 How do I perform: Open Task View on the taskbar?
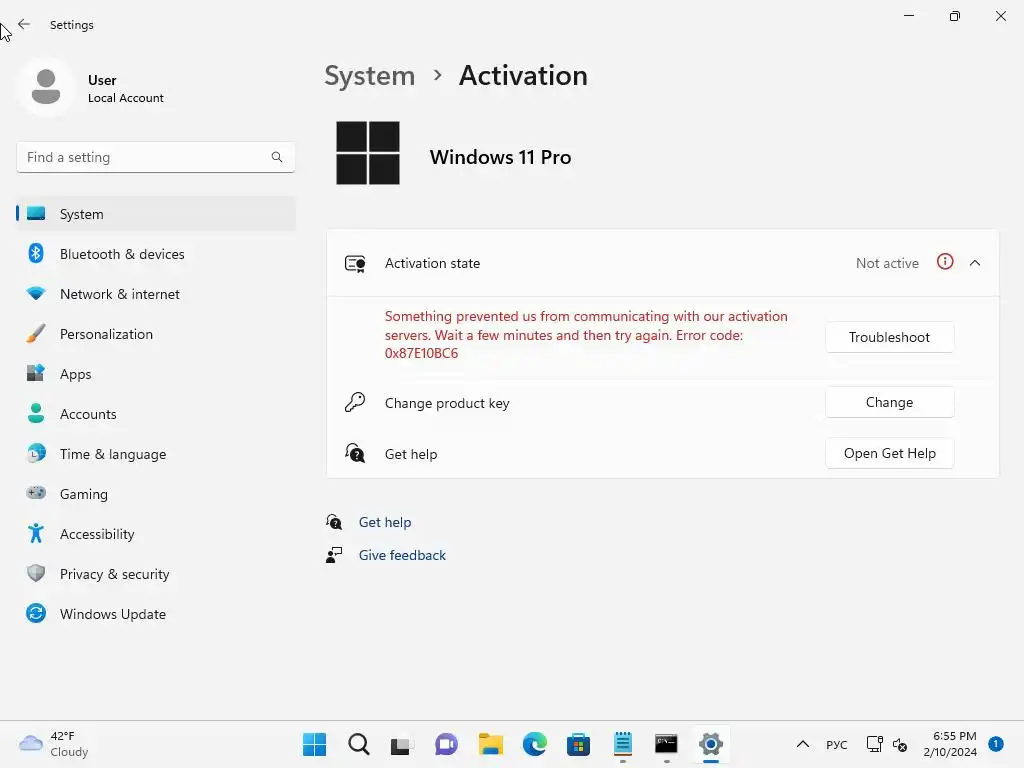pos(402,744)
